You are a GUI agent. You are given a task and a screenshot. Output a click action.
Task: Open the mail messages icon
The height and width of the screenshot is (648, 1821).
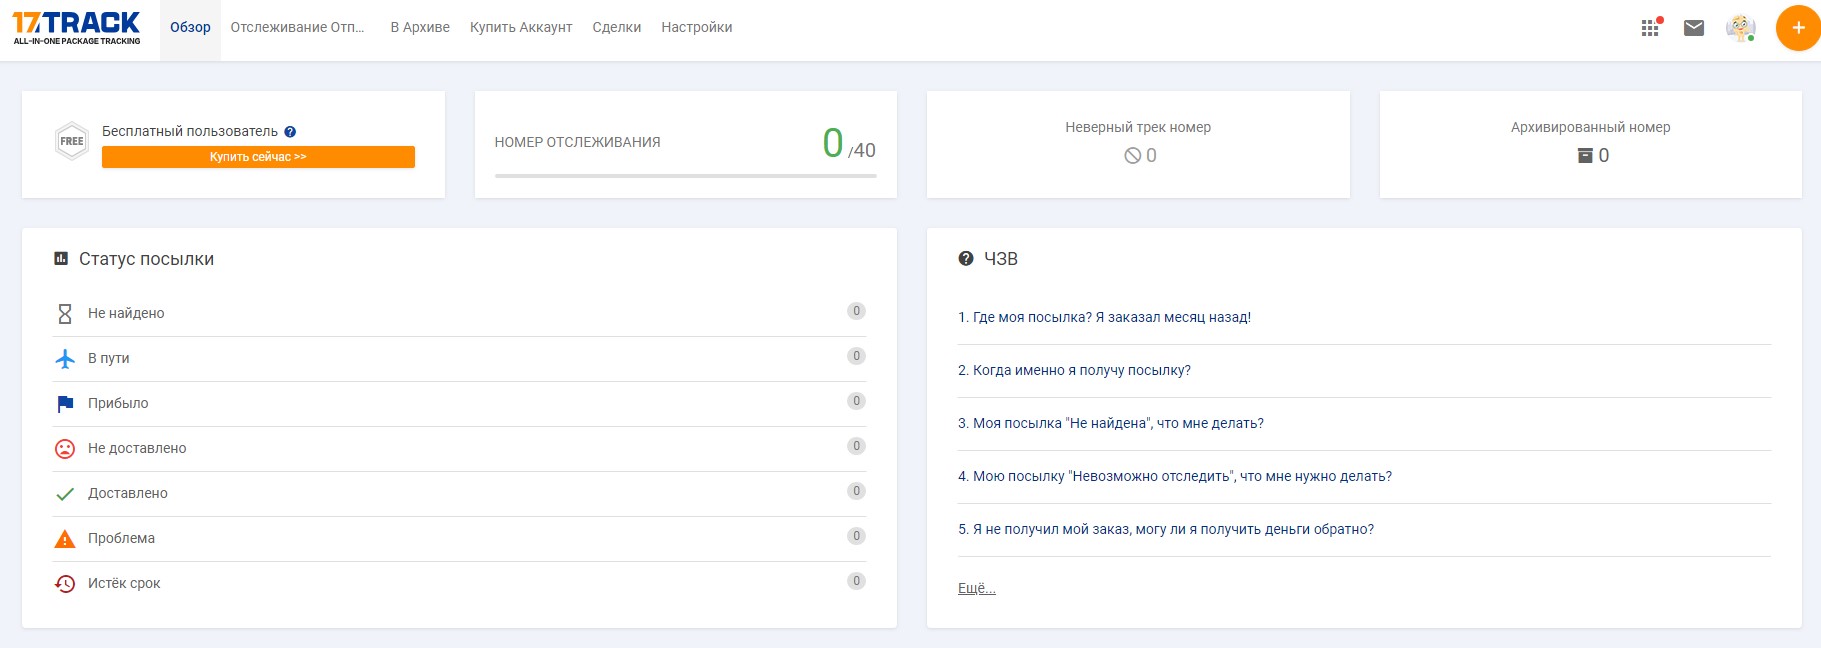1694,28
